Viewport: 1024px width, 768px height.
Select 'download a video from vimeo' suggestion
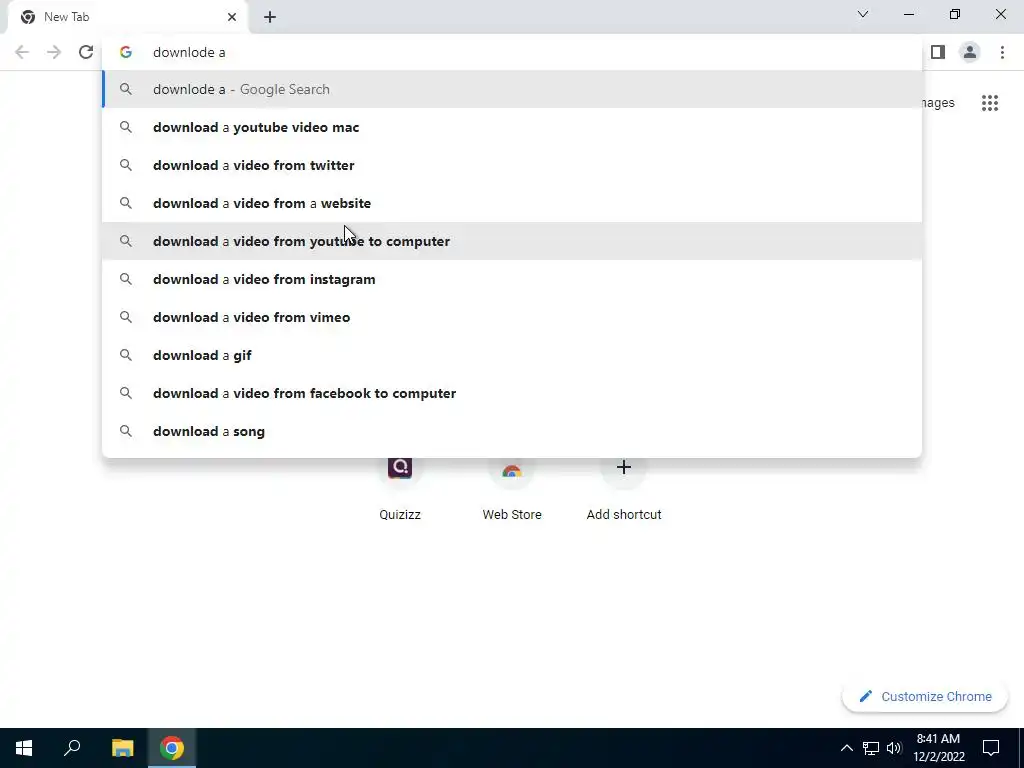point(512,317)
